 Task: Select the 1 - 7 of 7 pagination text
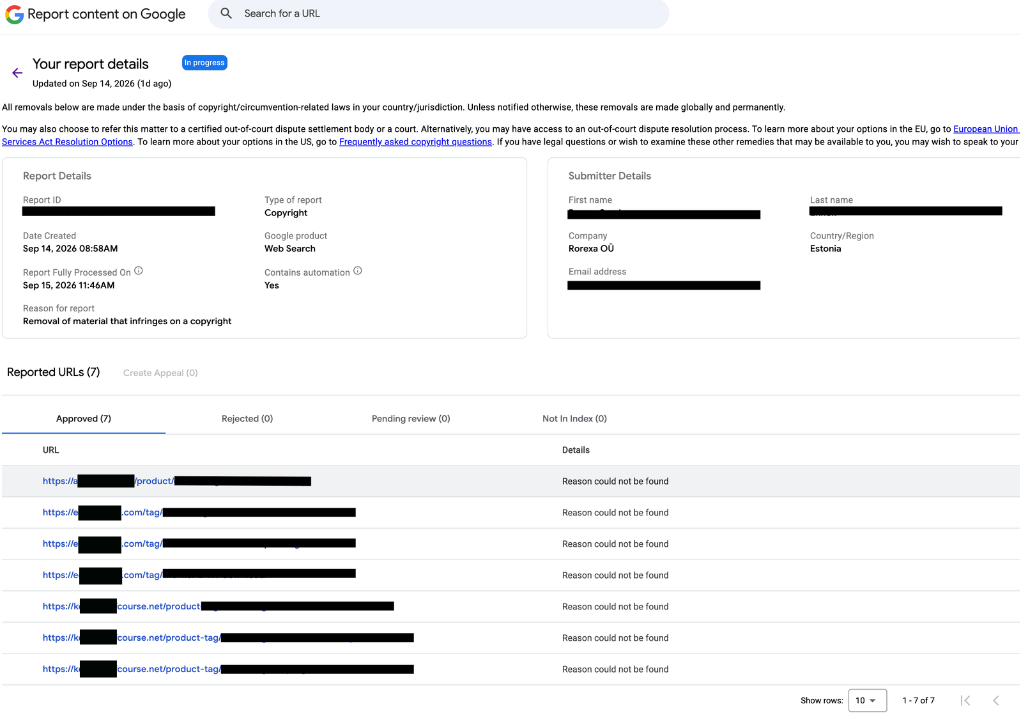click(918, 700)
